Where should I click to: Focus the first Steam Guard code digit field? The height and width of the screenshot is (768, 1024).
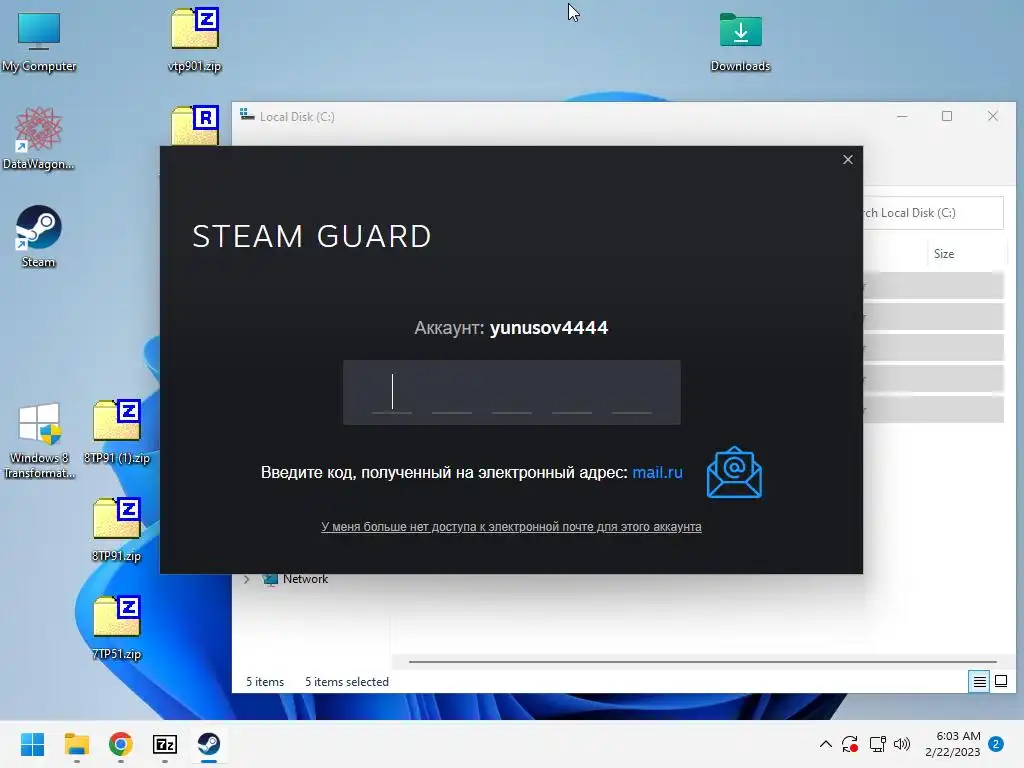click(x=392, y=392)
